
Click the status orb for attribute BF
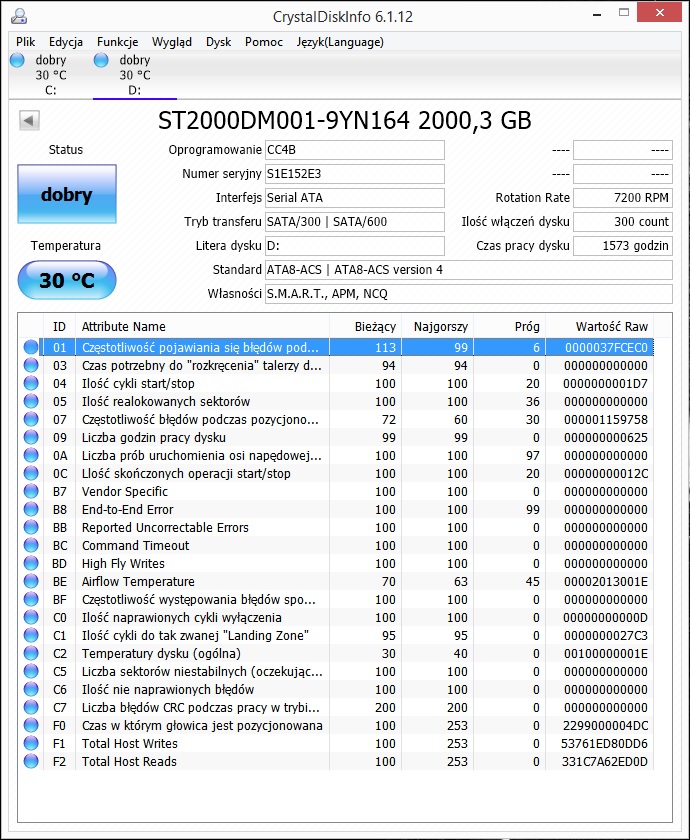point(31,599)
